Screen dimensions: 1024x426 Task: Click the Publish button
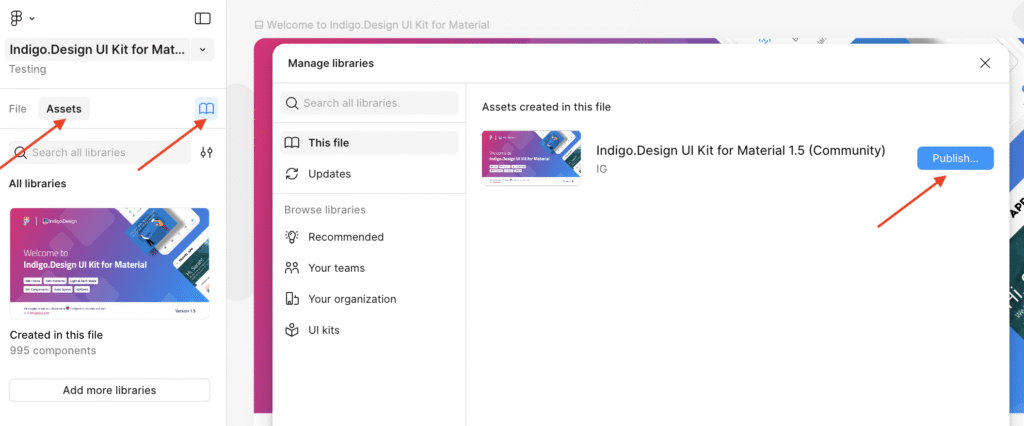[x=955, y=158]
